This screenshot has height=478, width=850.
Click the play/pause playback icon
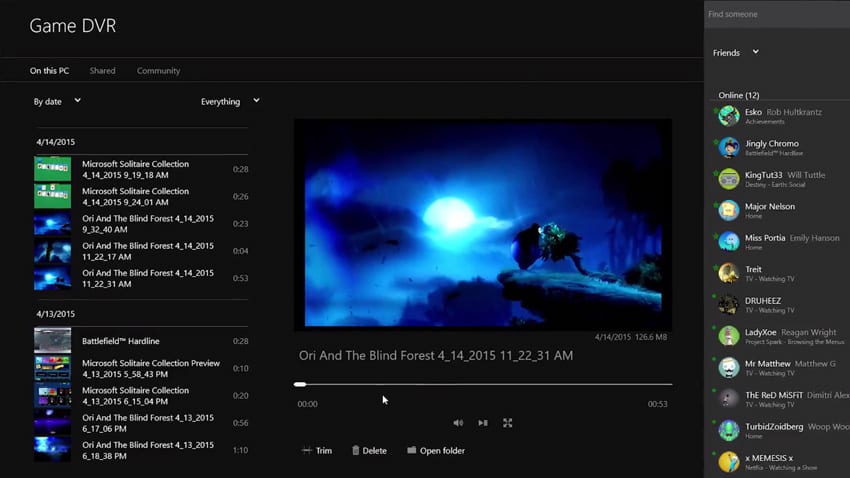(482, 423)
